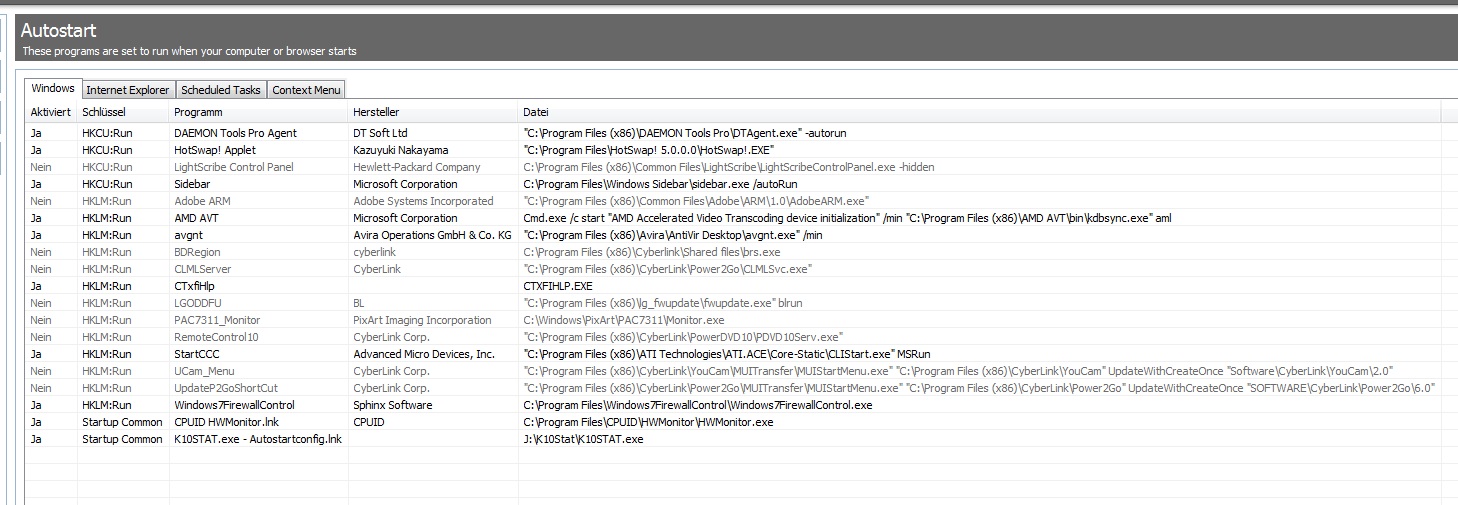Click the Advanced Micro Devices, Inc. cell

[424, 354]
